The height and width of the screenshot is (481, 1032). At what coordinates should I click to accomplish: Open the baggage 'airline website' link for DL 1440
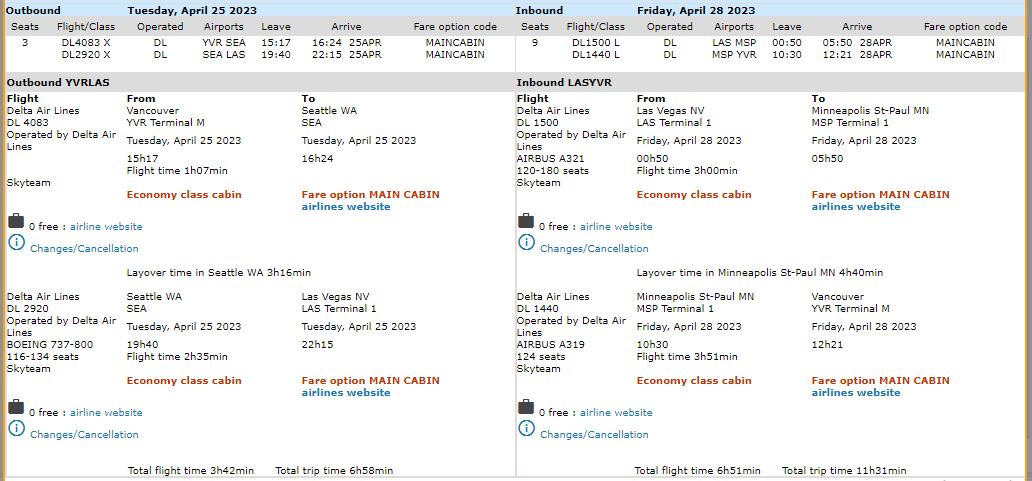[616, 413]
